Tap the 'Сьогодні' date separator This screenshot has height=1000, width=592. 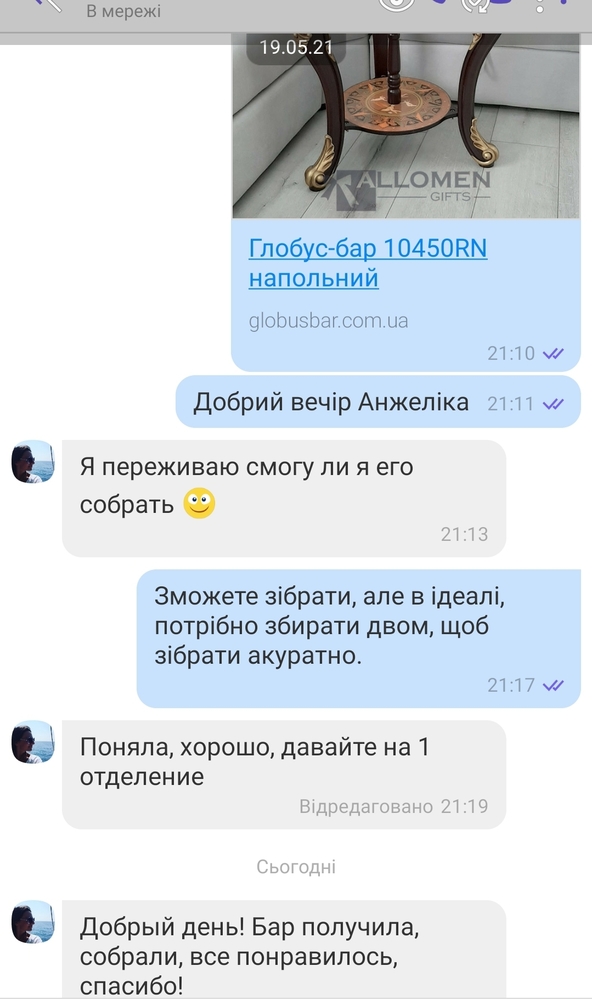tap(296, 866)
